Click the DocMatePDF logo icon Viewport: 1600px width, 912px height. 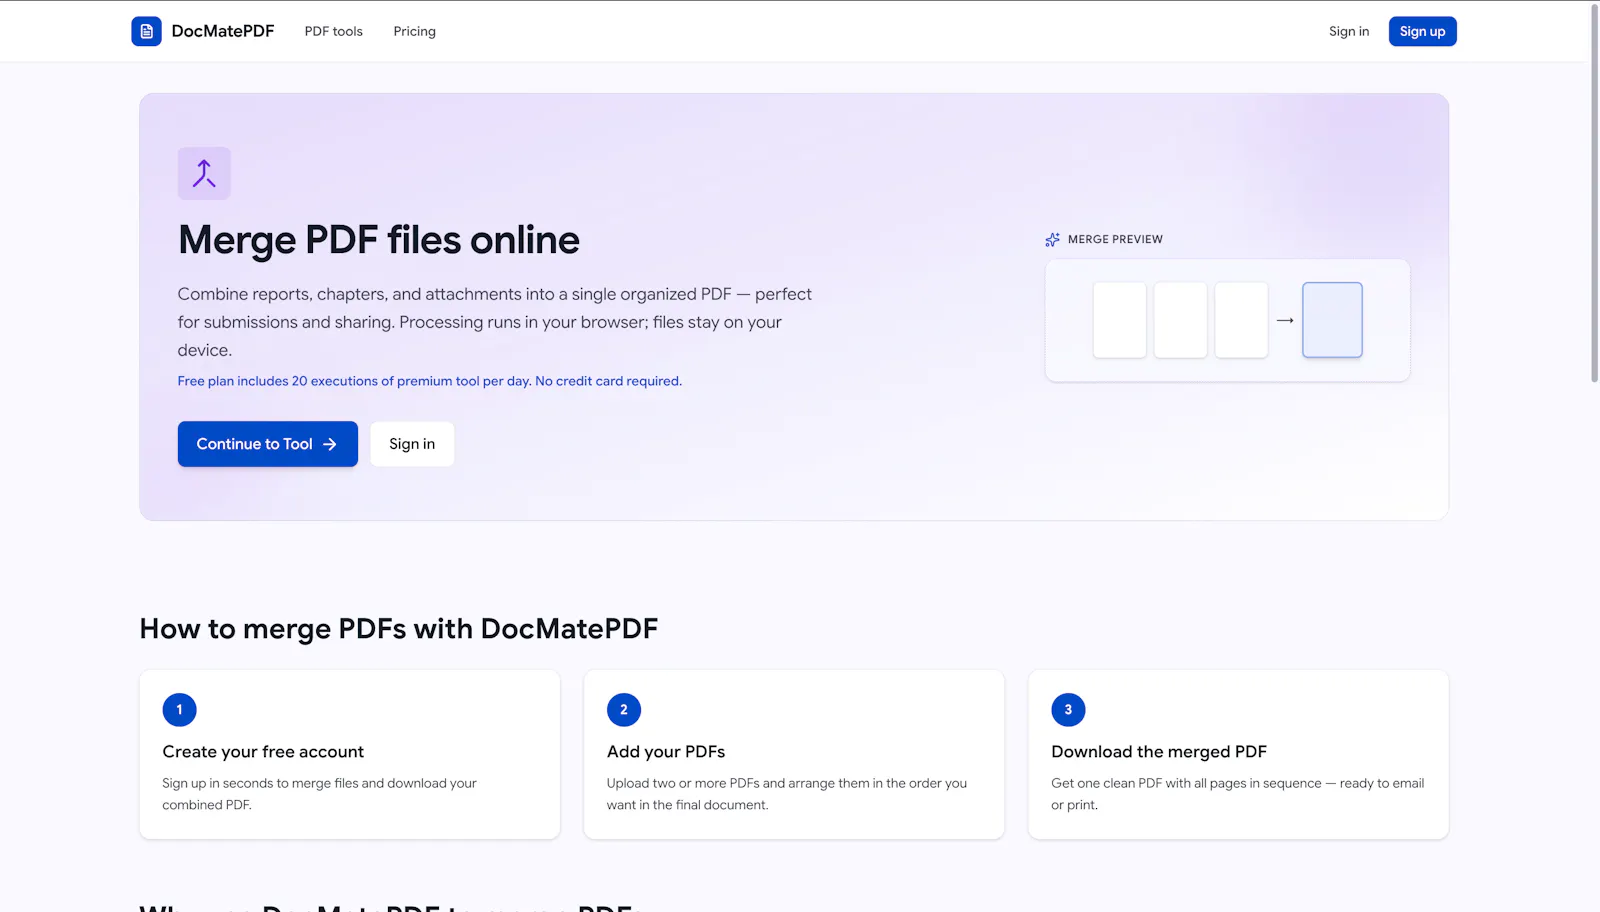(146, 31)
